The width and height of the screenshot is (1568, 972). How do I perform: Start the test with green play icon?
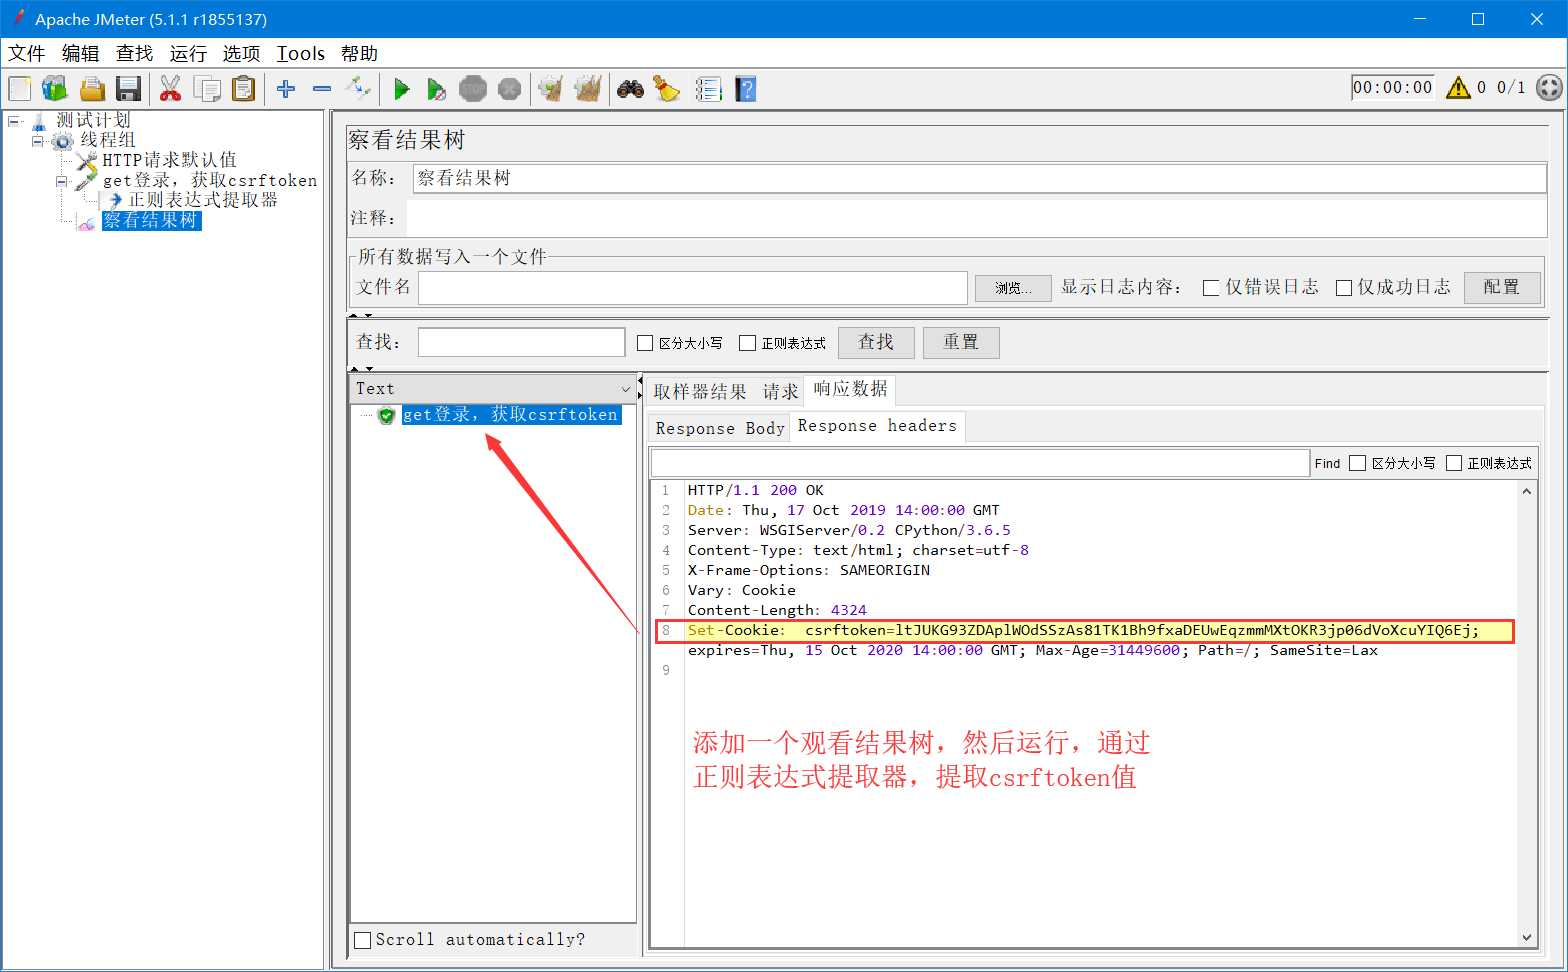[402, 89]
